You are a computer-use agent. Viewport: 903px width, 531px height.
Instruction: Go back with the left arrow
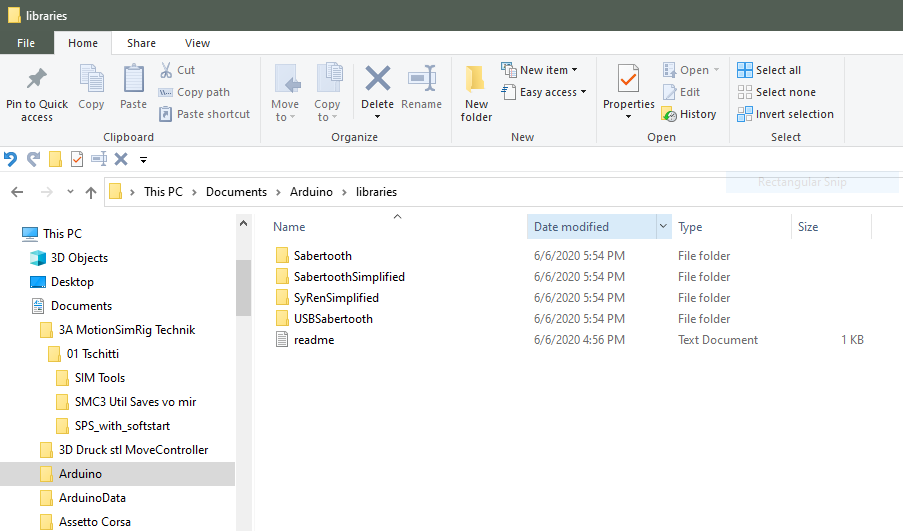pyautogui.click(x=17, y=192)
